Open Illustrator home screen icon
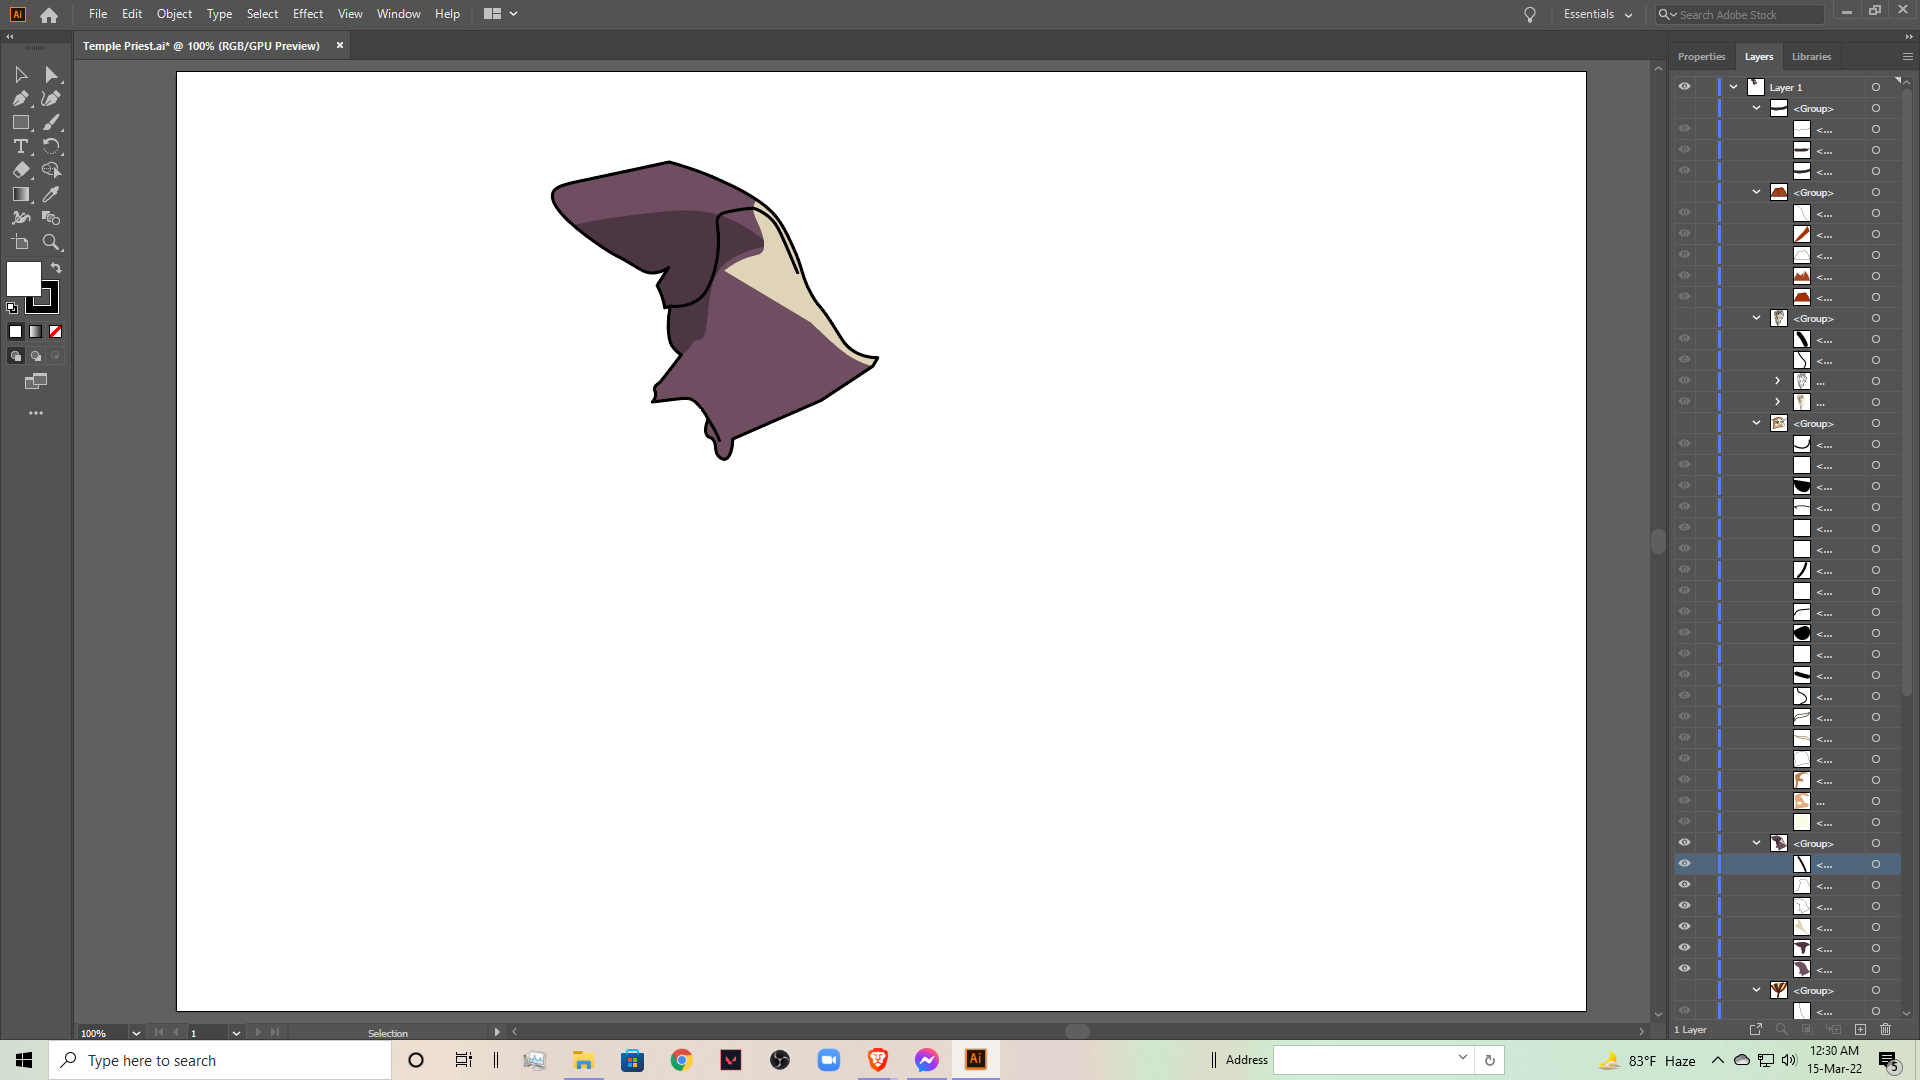 (49, 15)
